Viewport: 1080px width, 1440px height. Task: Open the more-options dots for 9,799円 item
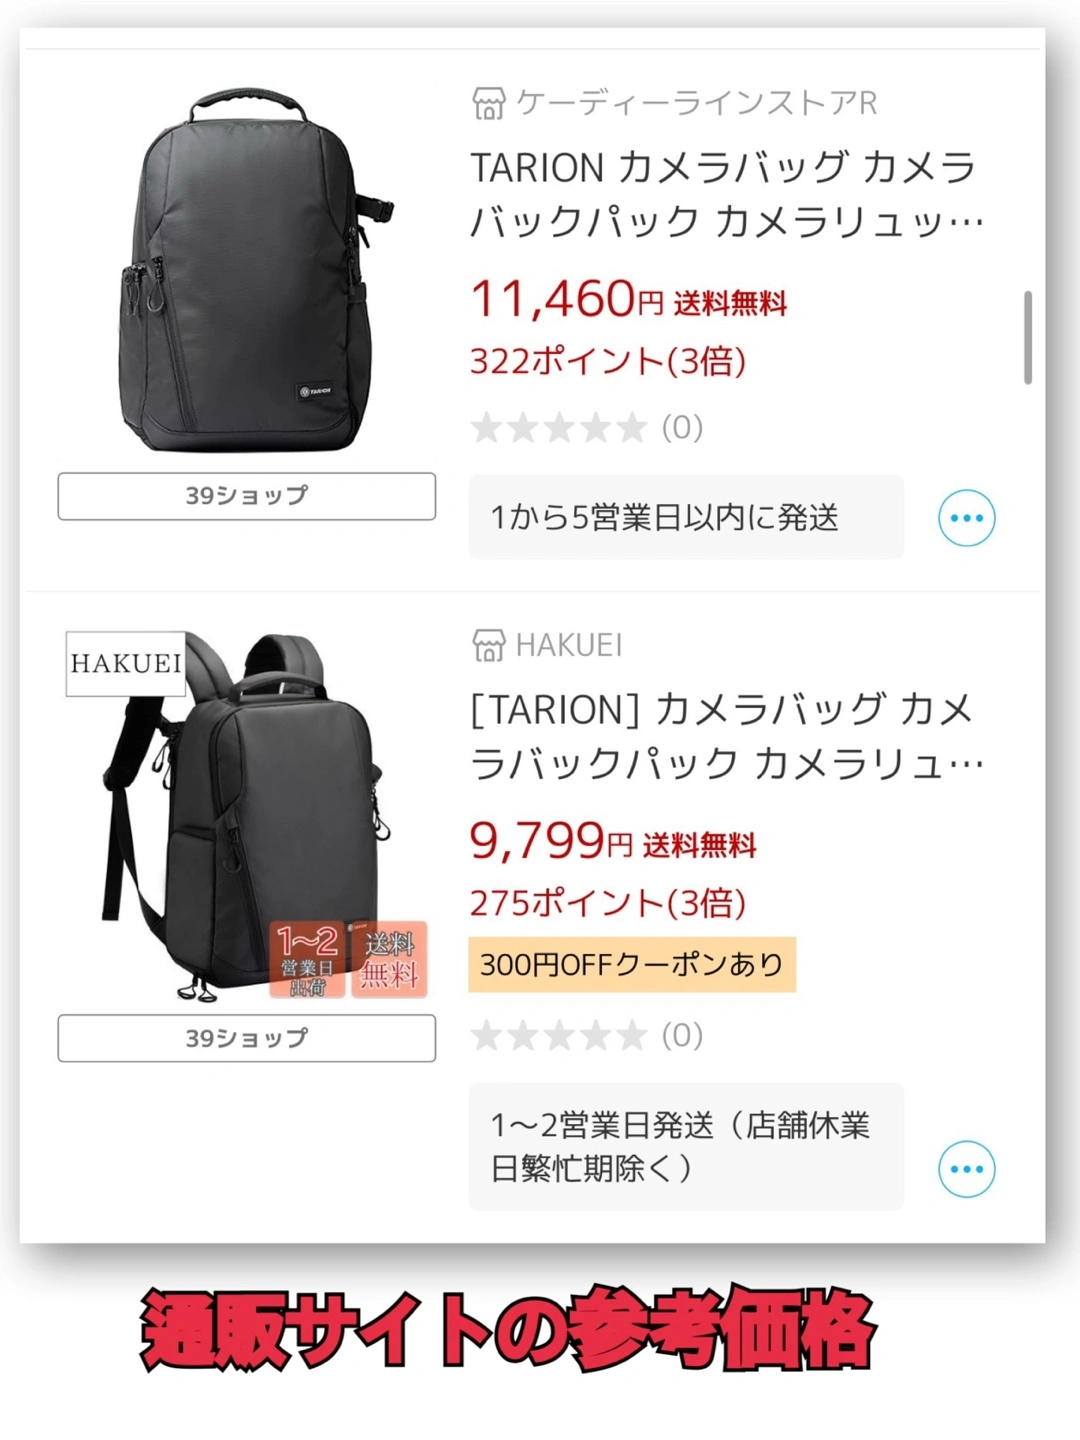coord(967,1169)
